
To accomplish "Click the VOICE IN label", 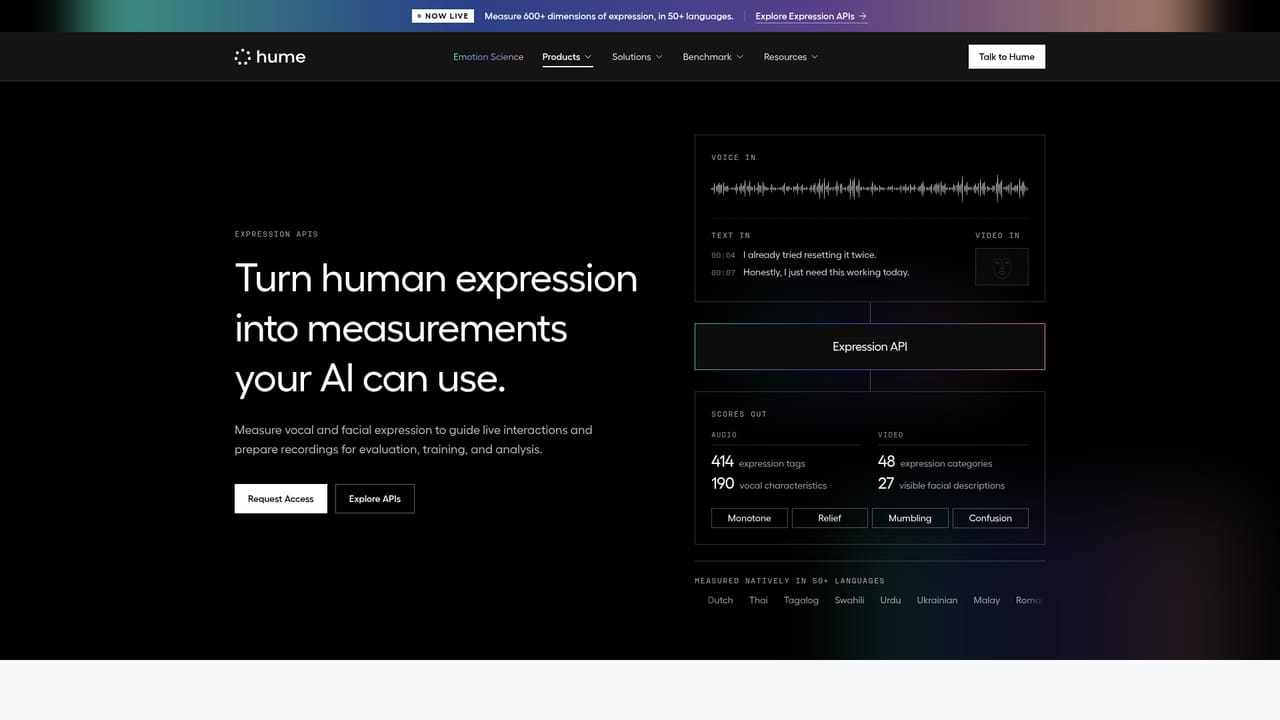I will click(x=733, y=157).
